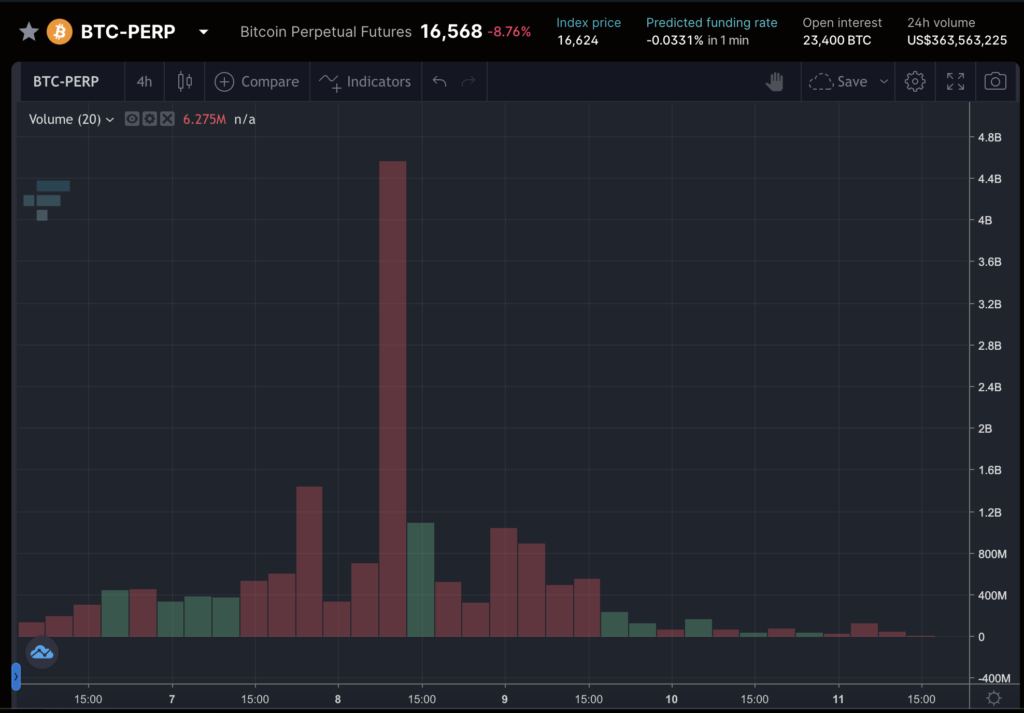Open the candlestick chart style selector
Image resolution: width=1024 pixels, height=713 pixels.
pyautogui.click(x=184, y=82)
